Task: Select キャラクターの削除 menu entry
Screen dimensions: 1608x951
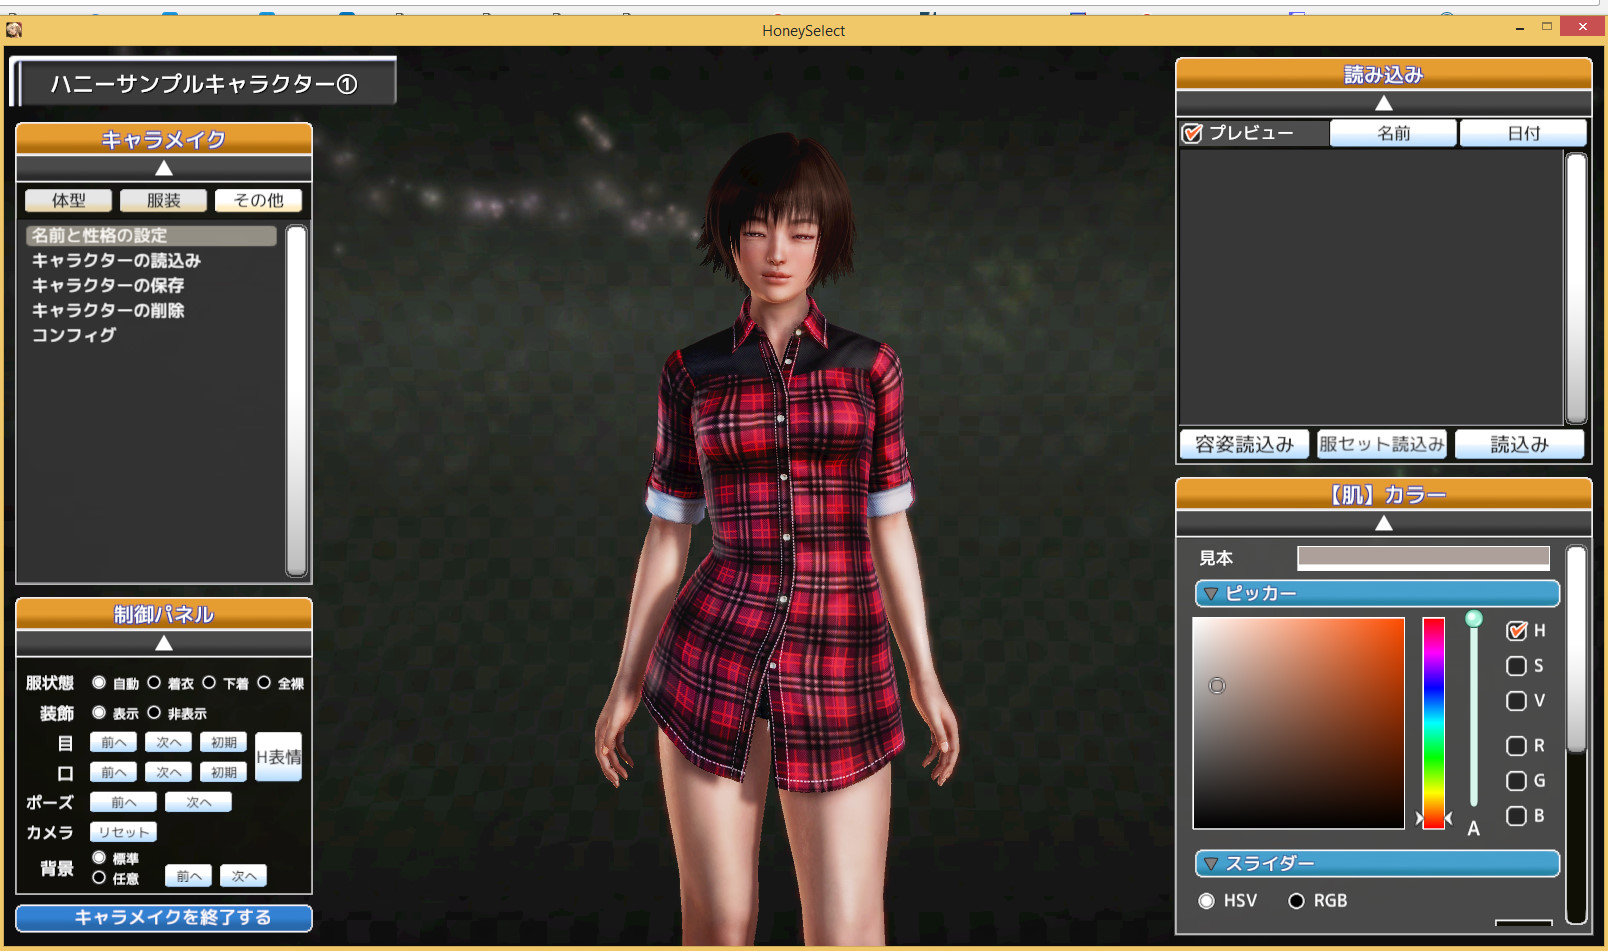Action: coord(108,310)
